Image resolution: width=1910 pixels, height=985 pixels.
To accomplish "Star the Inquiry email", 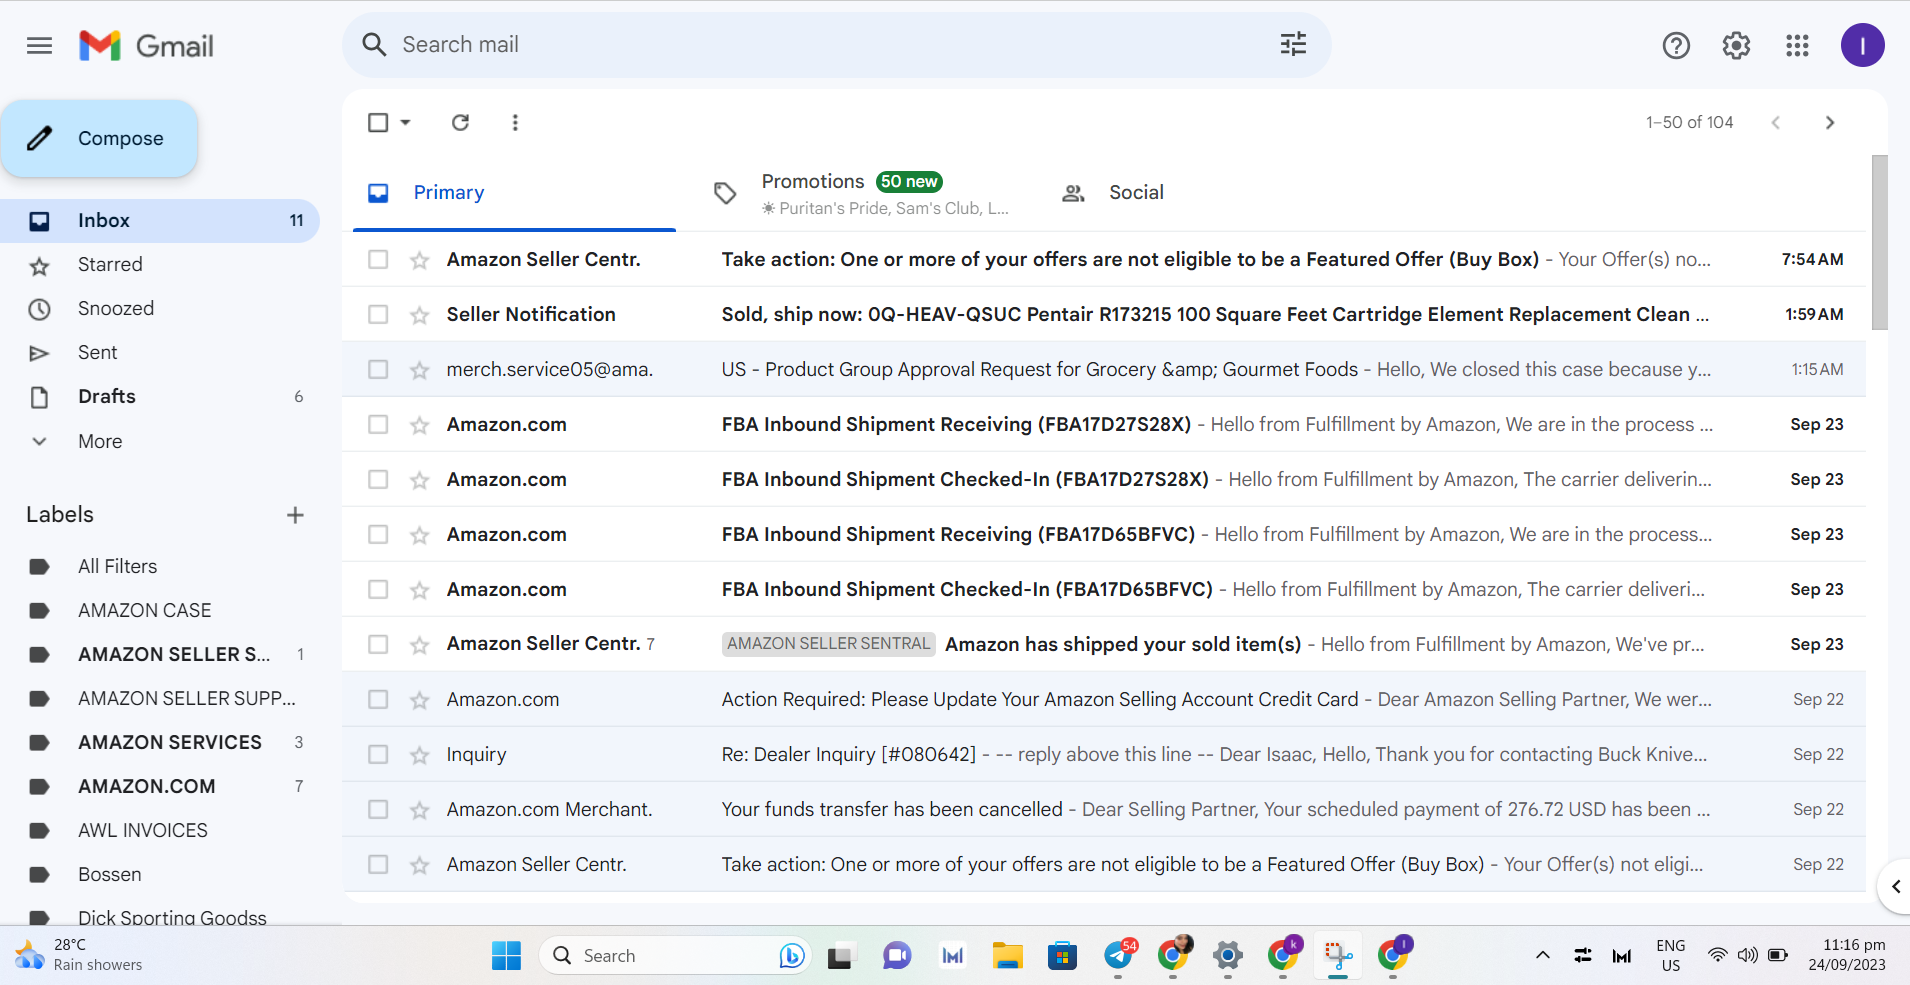I will click(x=420, y=755).
